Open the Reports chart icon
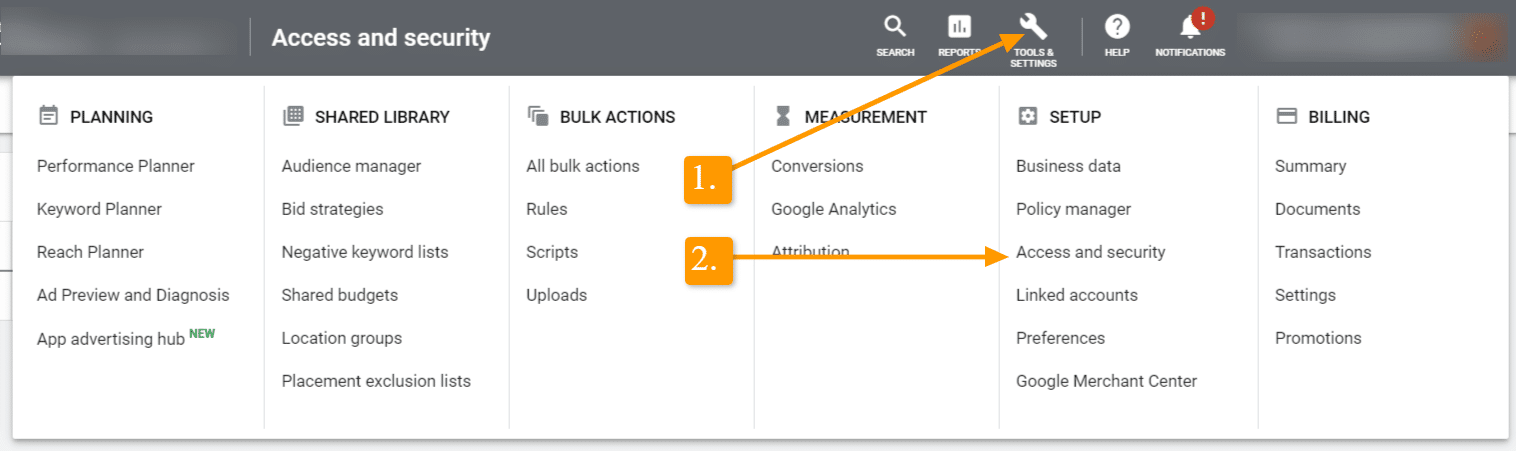This screenshot has width=1516, height=451. 959,27
